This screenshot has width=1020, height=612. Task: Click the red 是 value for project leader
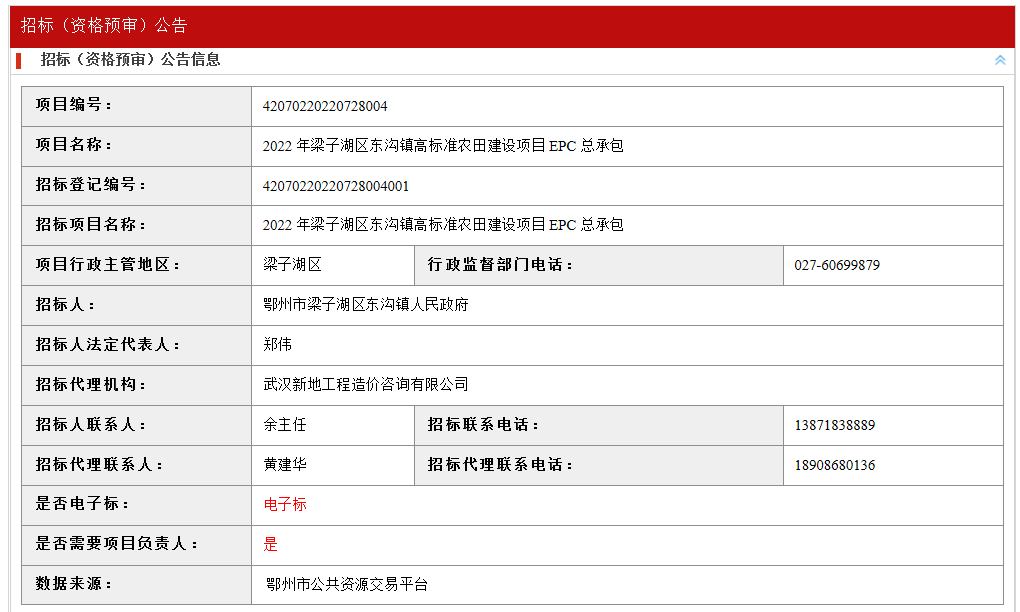point(271,545)
